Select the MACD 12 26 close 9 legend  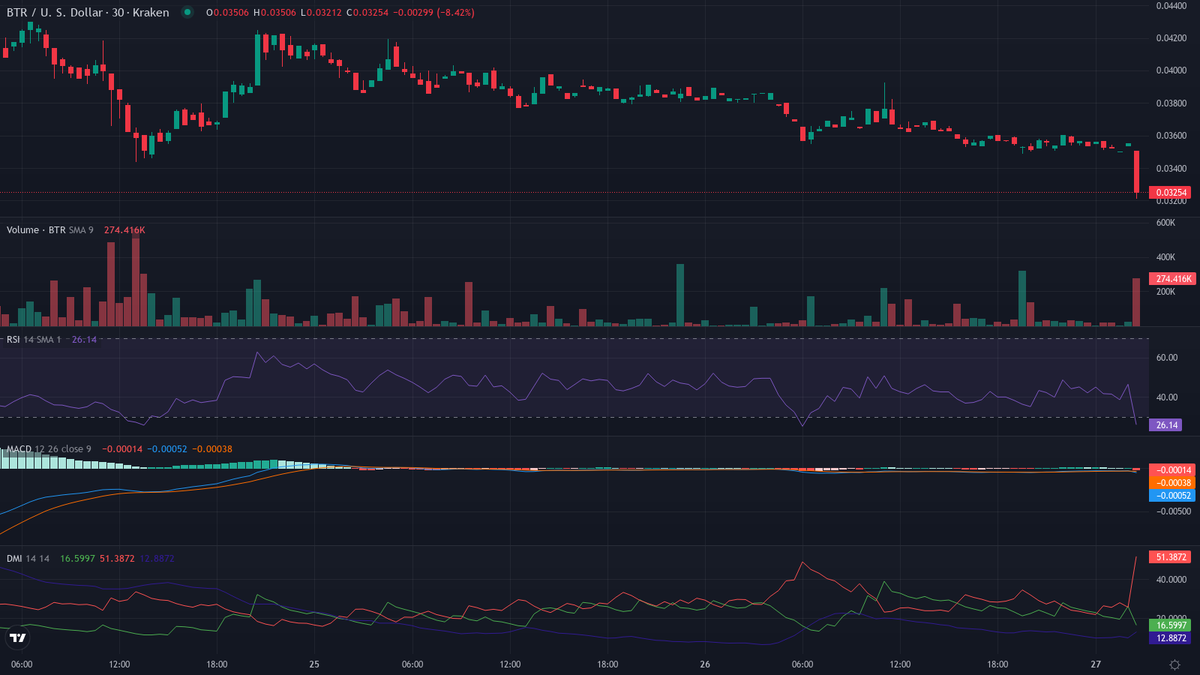point(48,449)
